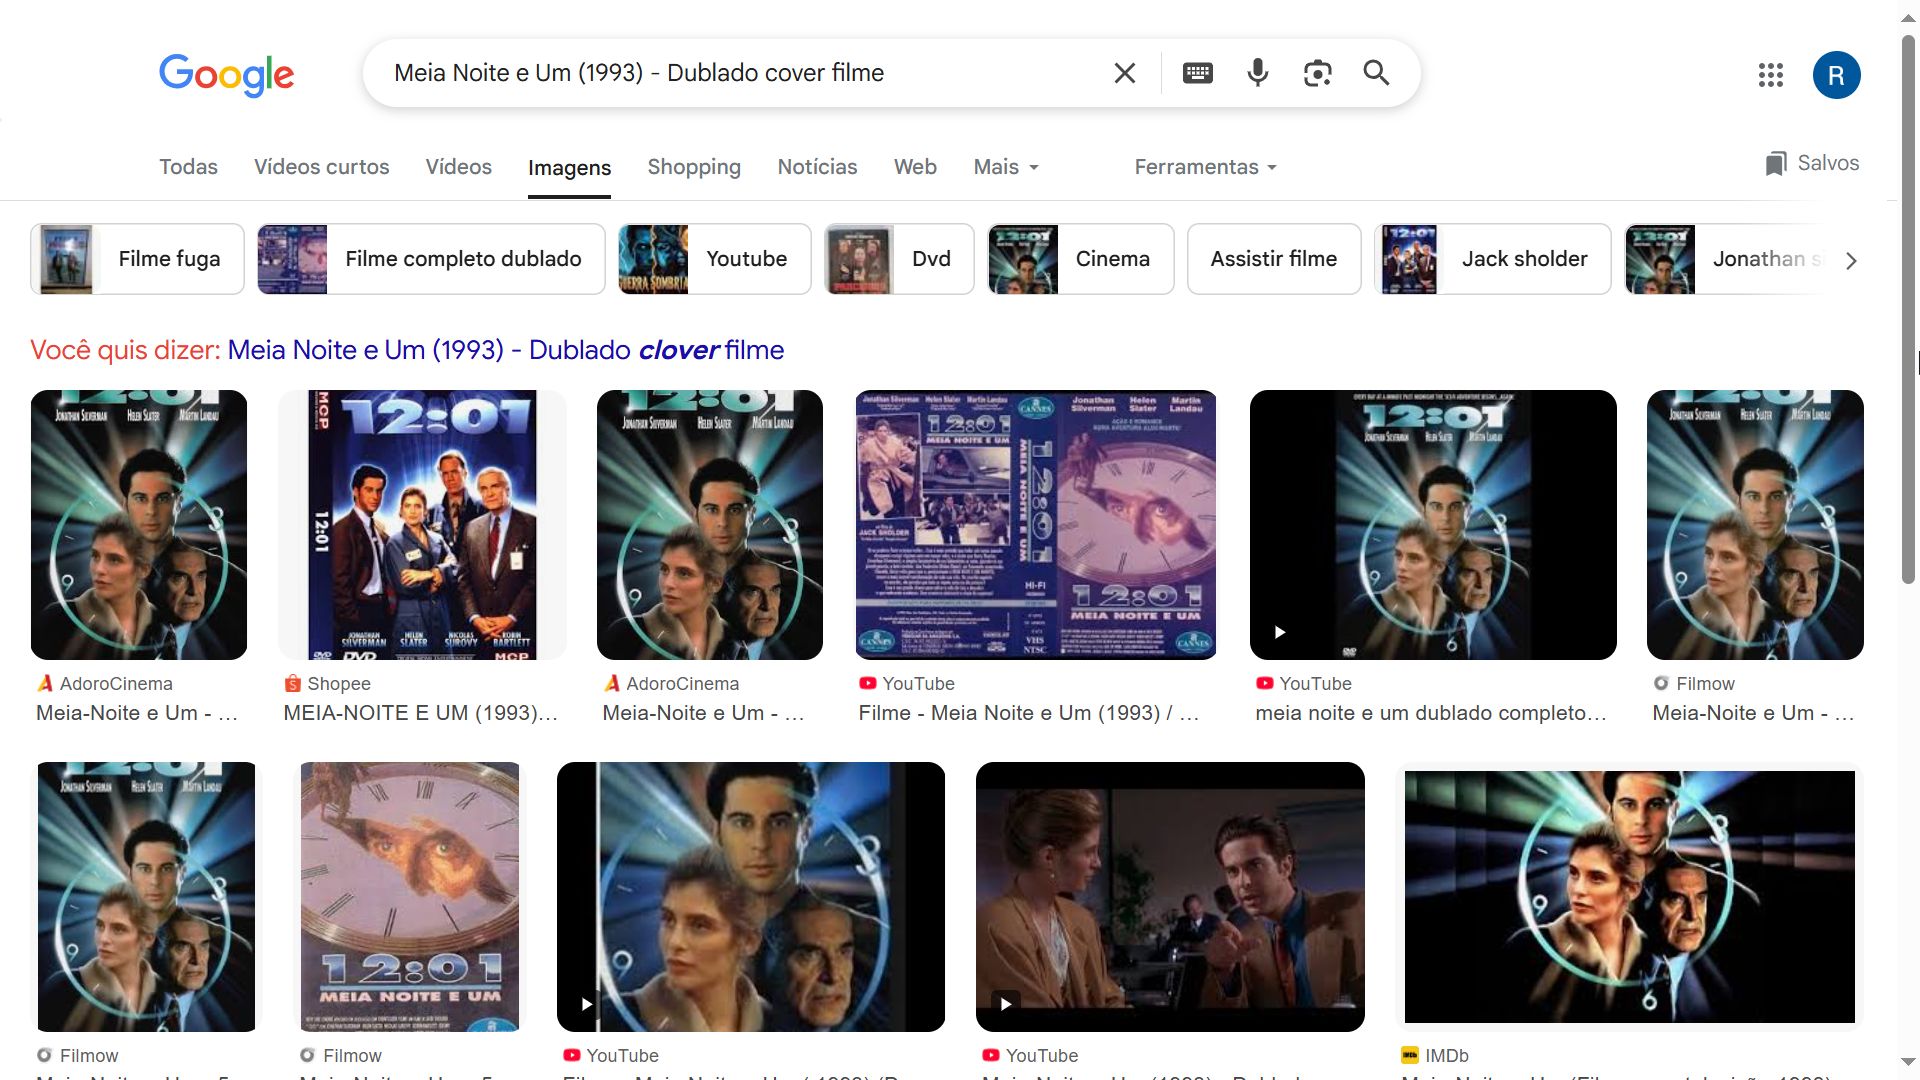Go to the Google logo homepage
This screenshot has height=1080, width=1920.
(226, 74)
